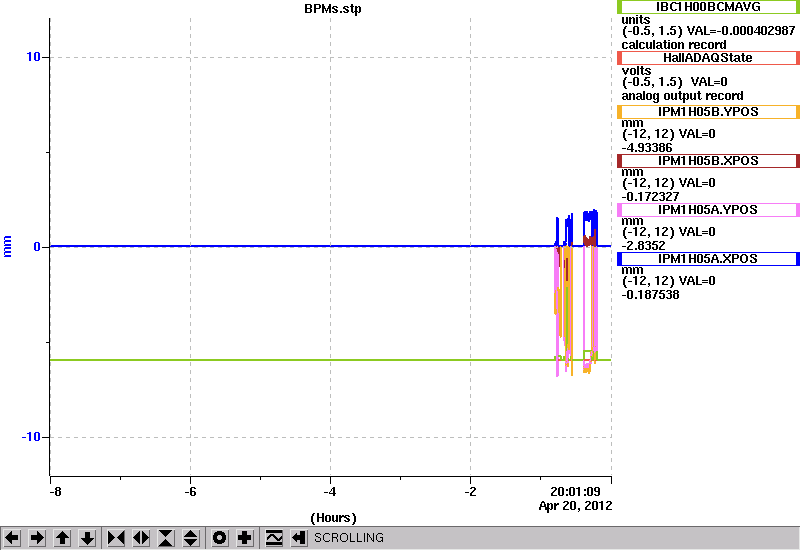
Task: Click the auto-scale waveform icon
Action: click(x=274, y=538)
